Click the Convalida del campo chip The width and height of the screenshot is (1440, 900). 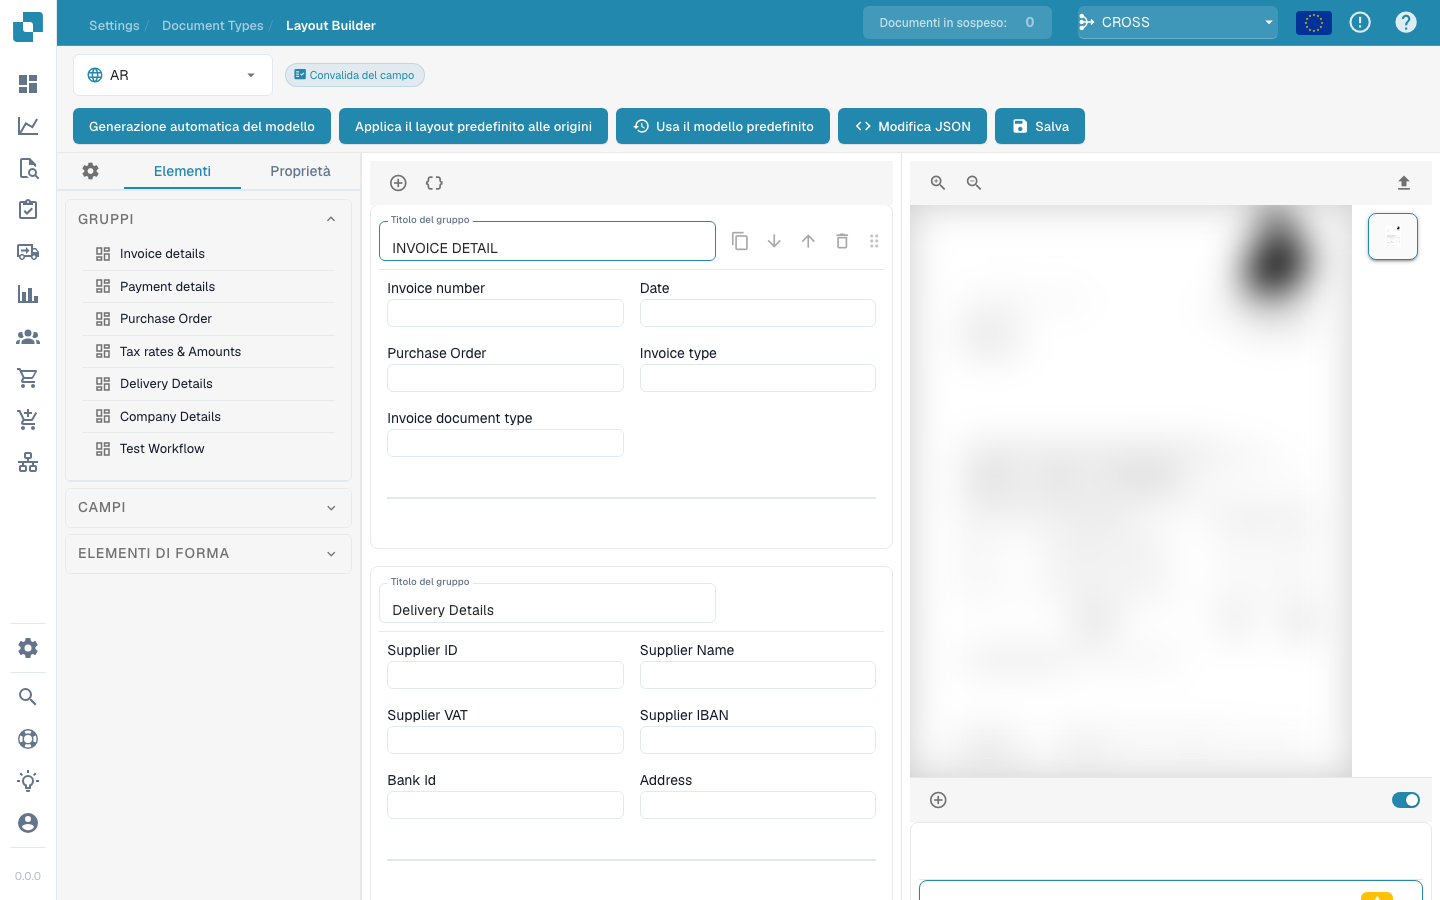355,75
